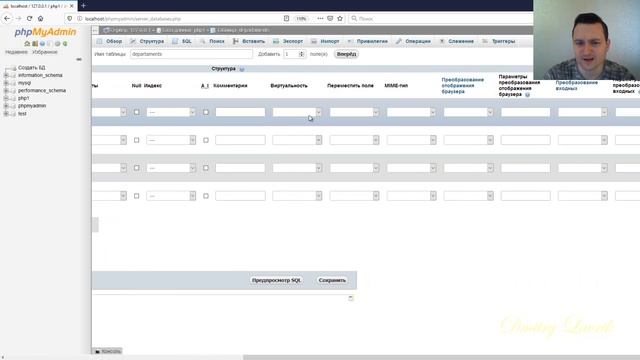Expand performance_schema database node

point(6,91)
